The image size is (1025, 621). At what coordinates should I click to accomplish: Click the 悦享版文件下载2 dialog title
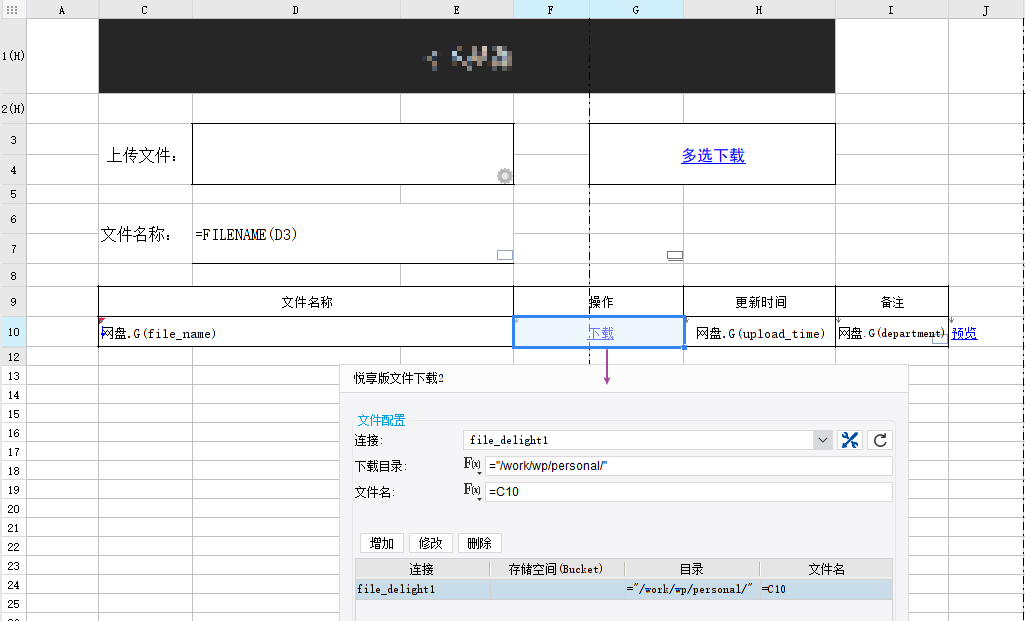(399, 378)
